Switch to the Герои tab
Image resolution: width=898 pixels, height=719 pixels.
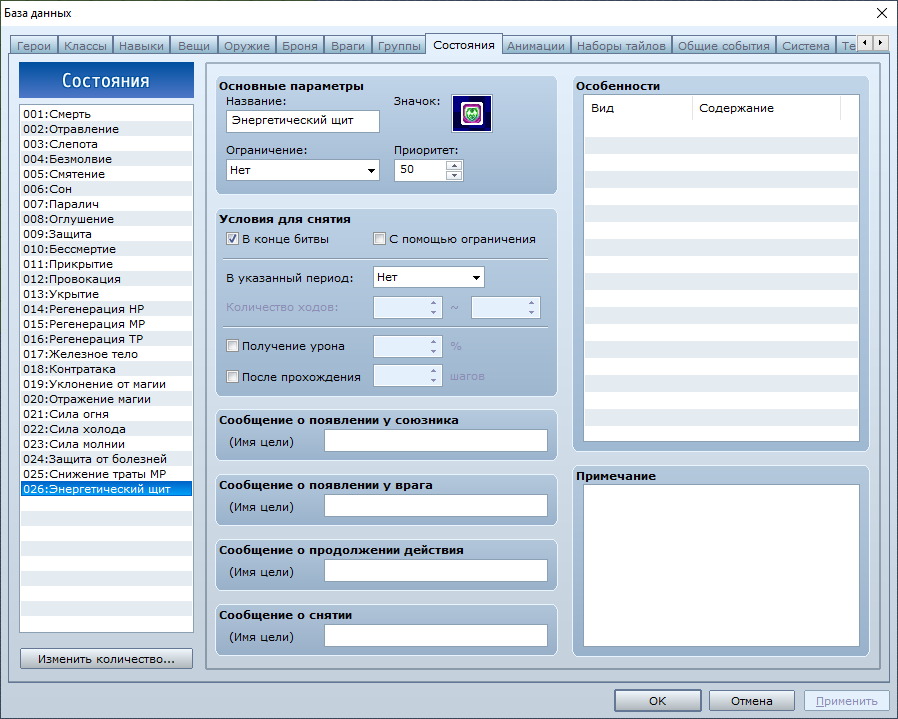(34, 46)
